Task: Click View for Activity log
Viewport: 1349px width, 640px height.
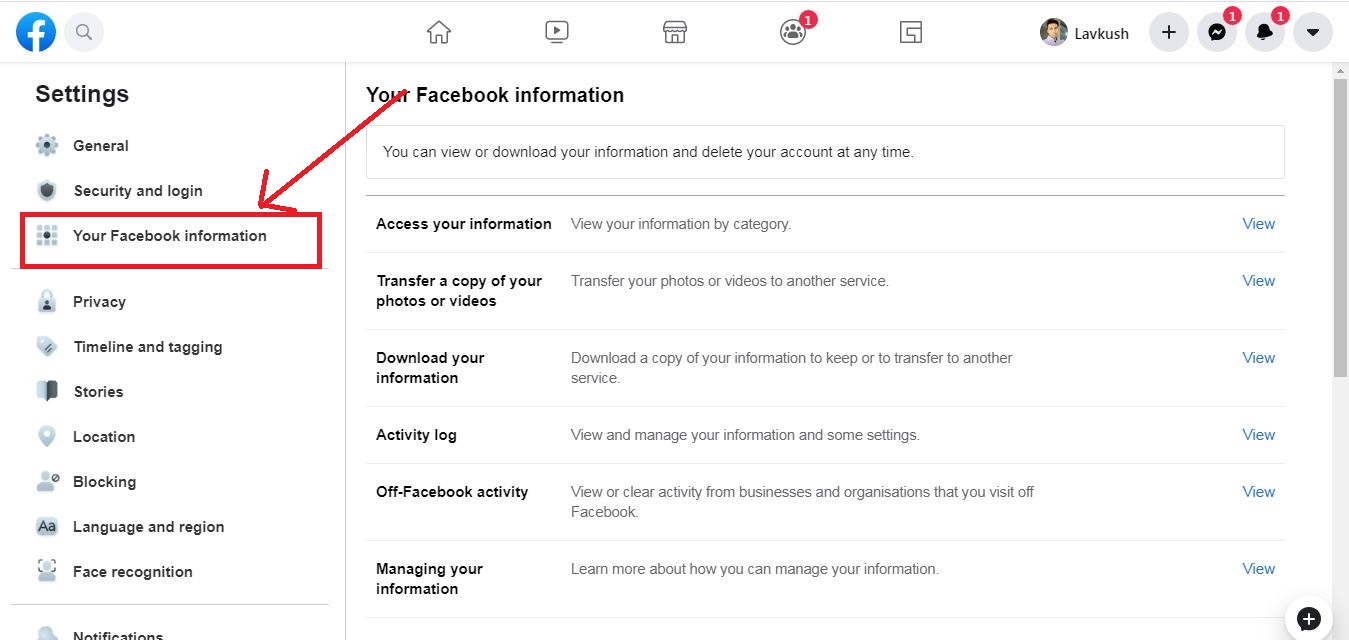Action: (x=1258, y=435)
